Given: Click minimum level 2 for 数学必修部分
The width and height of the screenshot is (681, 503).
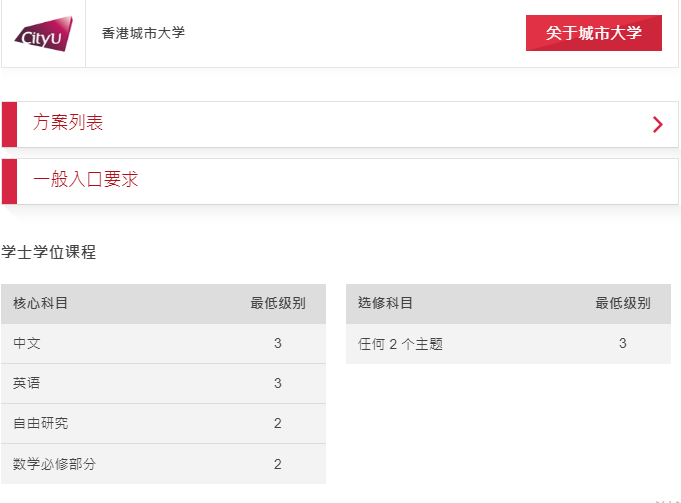Looking at the screenshot, I should (x=278, y=464).
